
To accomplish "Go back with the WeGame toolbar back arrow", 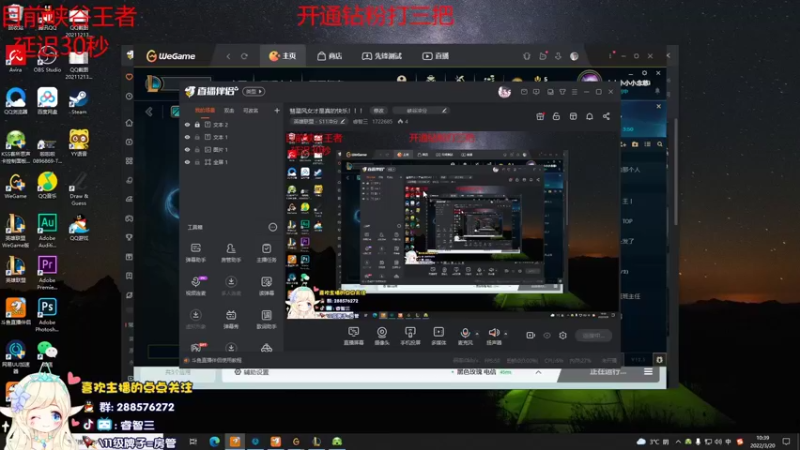I will (x=228, y=56).
